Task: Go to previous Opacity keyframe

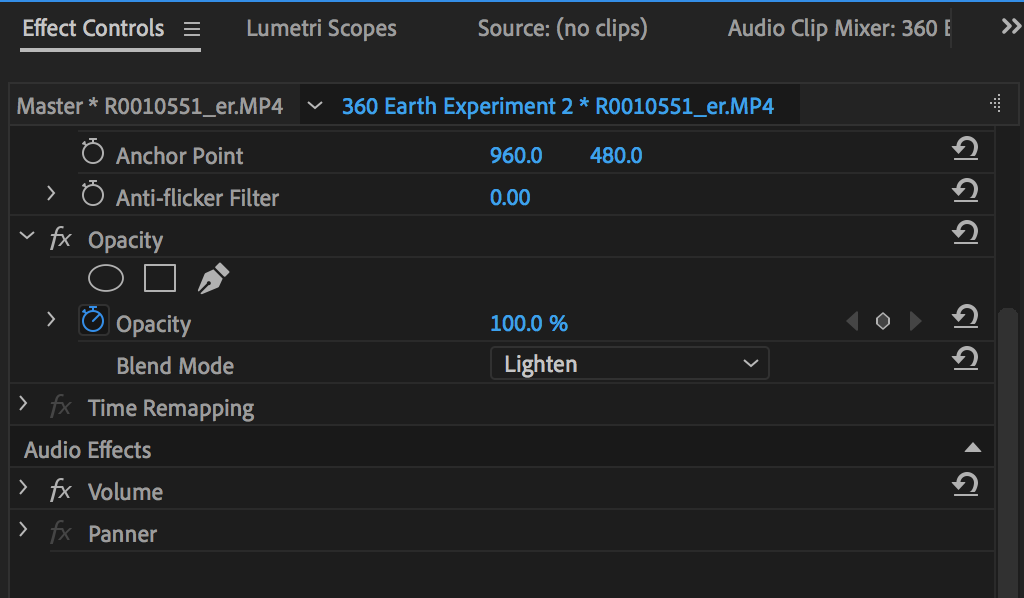Action: pos(852,322)
